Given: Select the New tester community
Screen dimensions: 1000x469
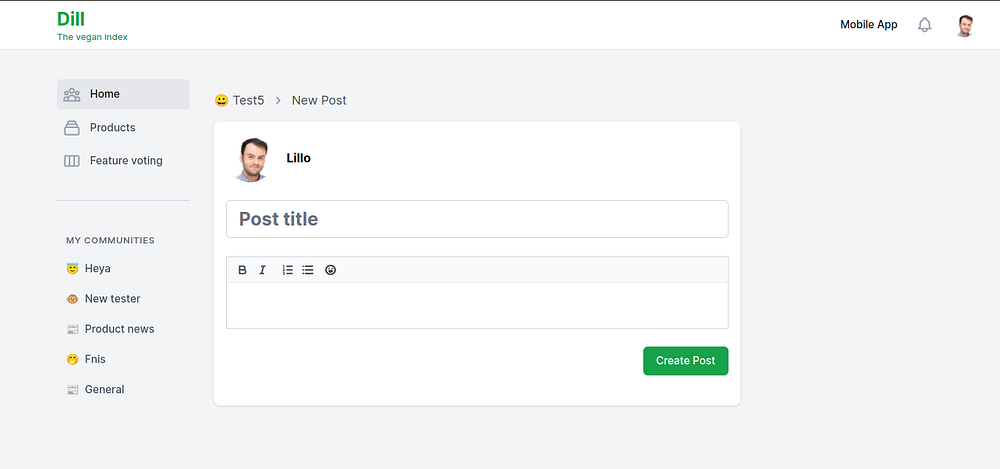Looking at the screenshot, I should point(112,299).
